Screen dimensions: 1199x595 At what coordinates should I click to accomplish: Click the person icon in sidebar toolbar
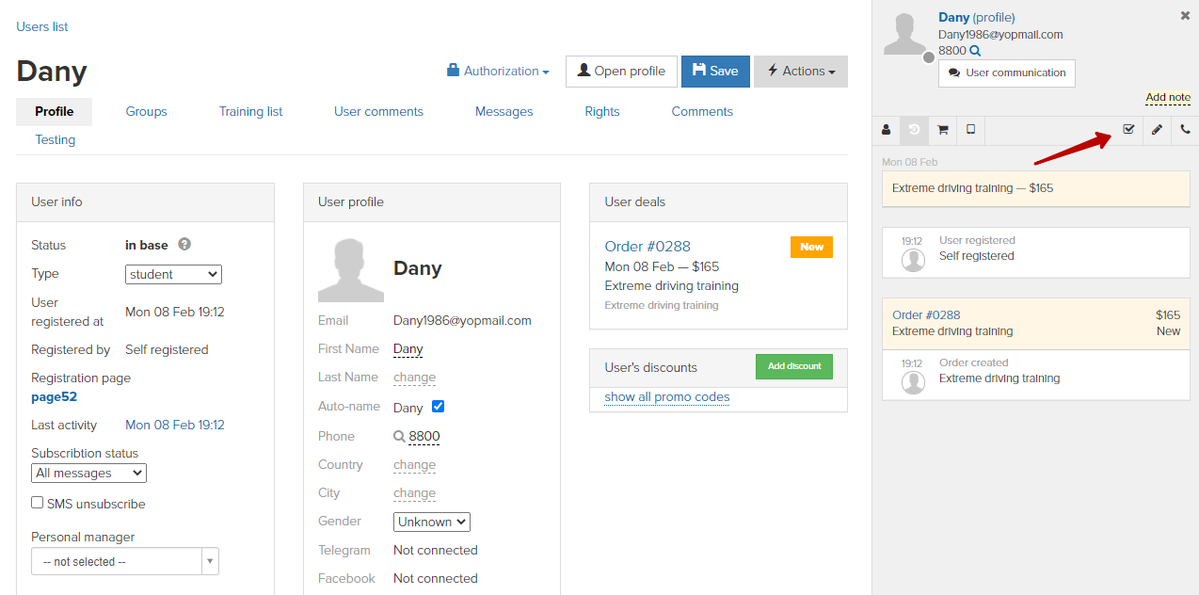tap(886, 130)
